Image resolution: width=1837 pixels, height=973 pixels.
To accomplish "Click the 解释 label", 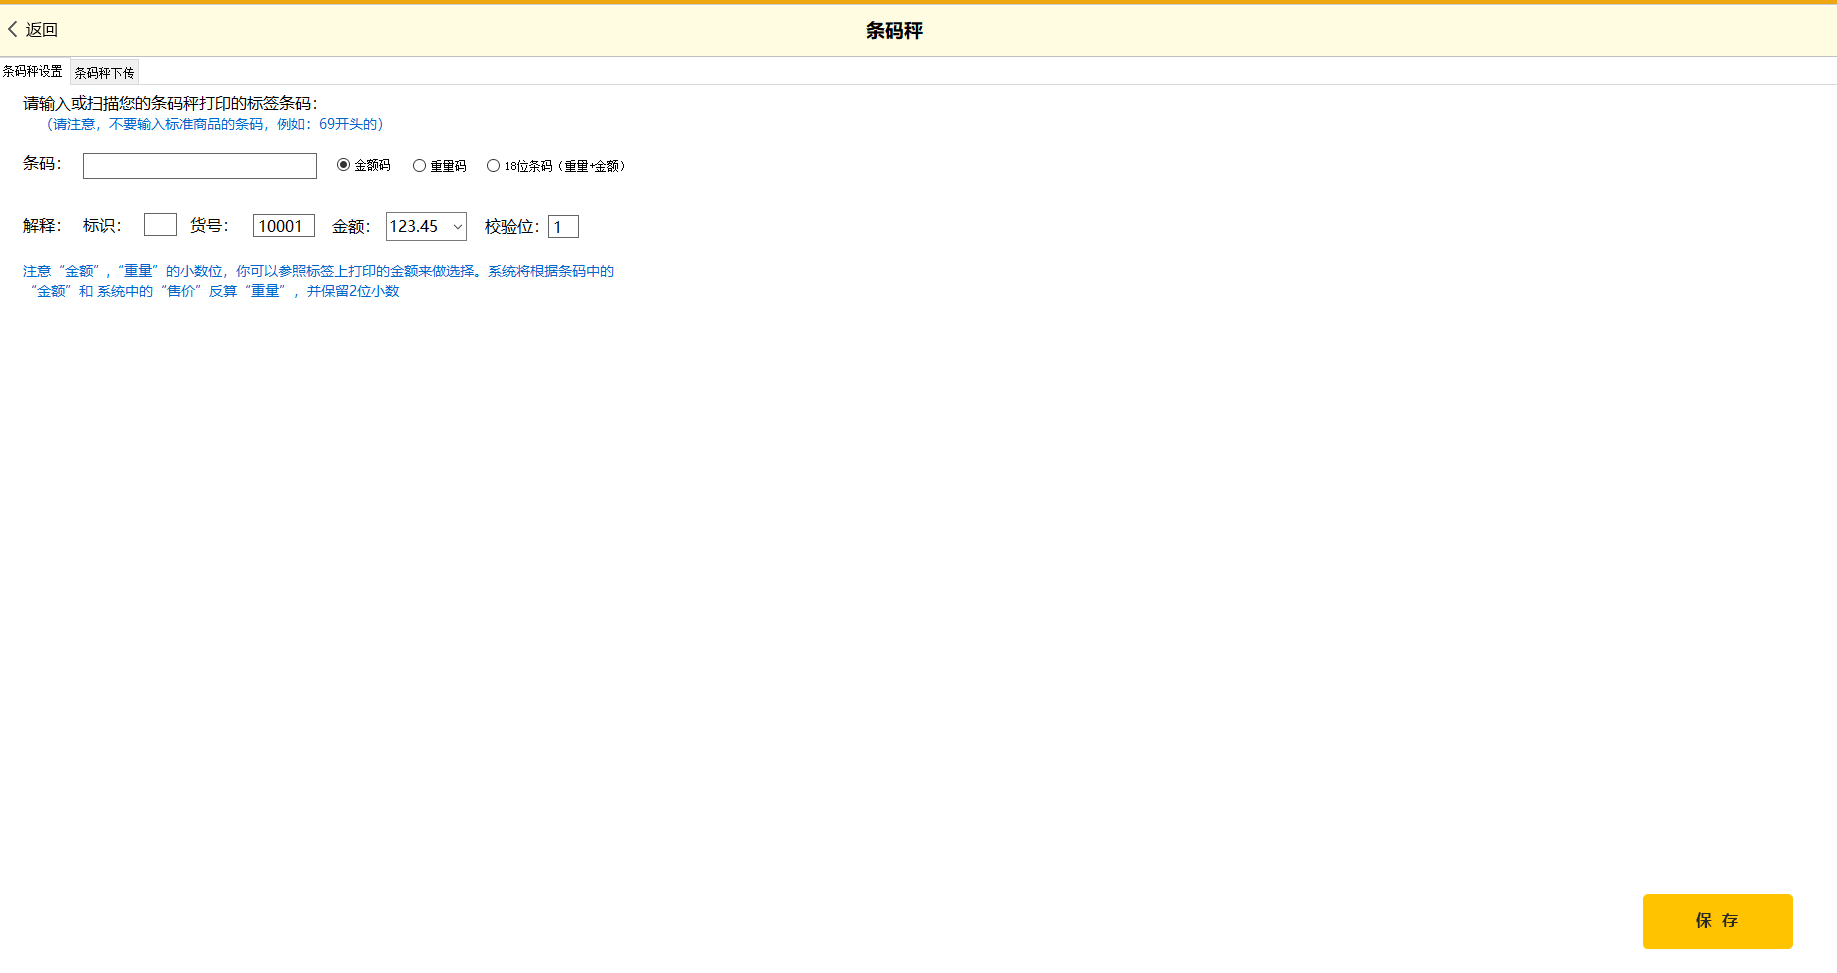I will (x=42, y=226).
